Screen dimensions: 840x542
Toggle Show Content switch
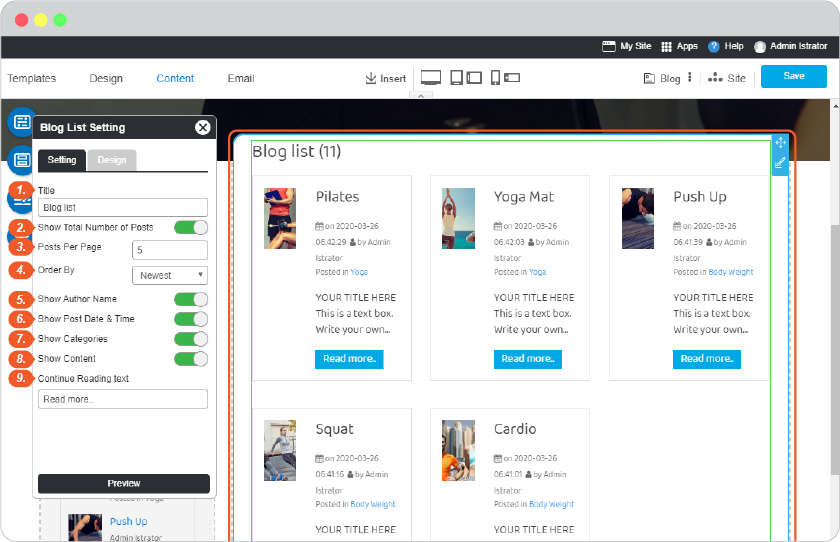(x=191, y=359)
